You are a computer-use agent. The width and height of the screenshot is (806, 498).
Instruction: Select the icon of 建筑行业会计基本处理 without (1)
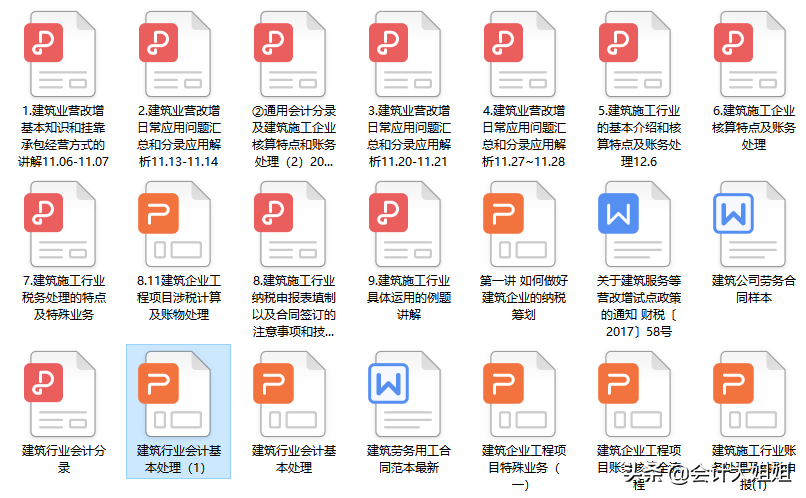tap(291, 394)
